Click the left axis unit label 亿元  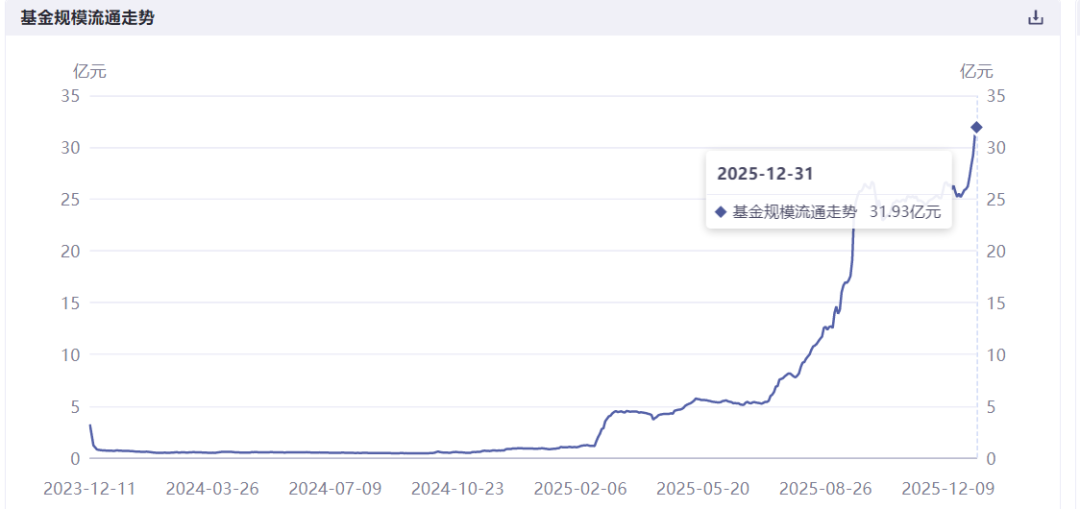tap(90, 70)
